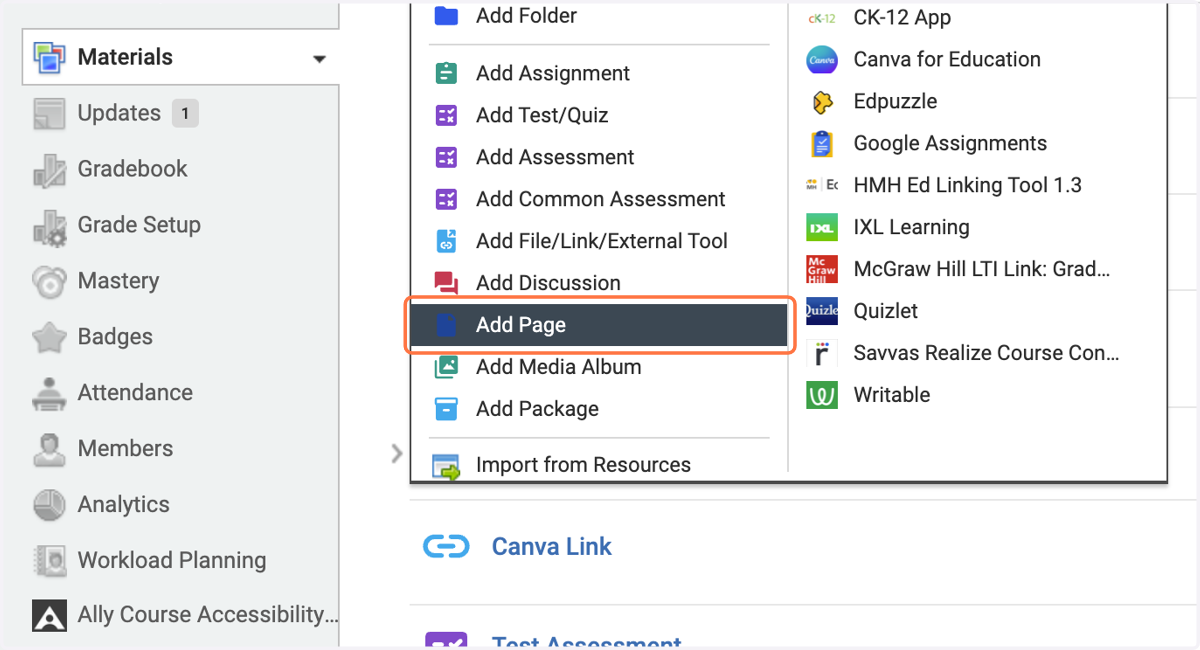Open the Canva Link material
Viewport: 1200px width, 650px height.
[x=551, y=547]
